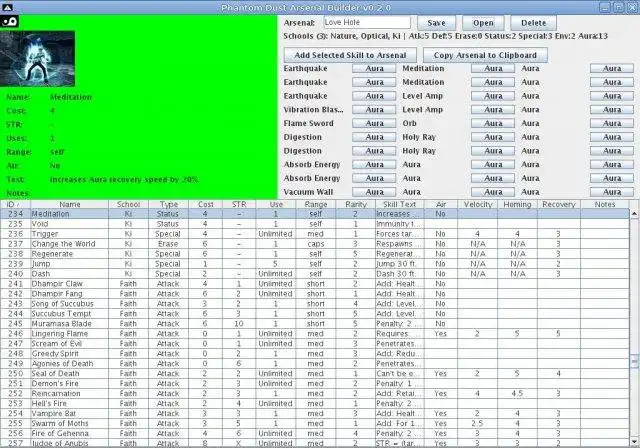Click the Vacuum Wall arsenal slot label
This screenshot has height=448, width=640.
pos(308,192)
